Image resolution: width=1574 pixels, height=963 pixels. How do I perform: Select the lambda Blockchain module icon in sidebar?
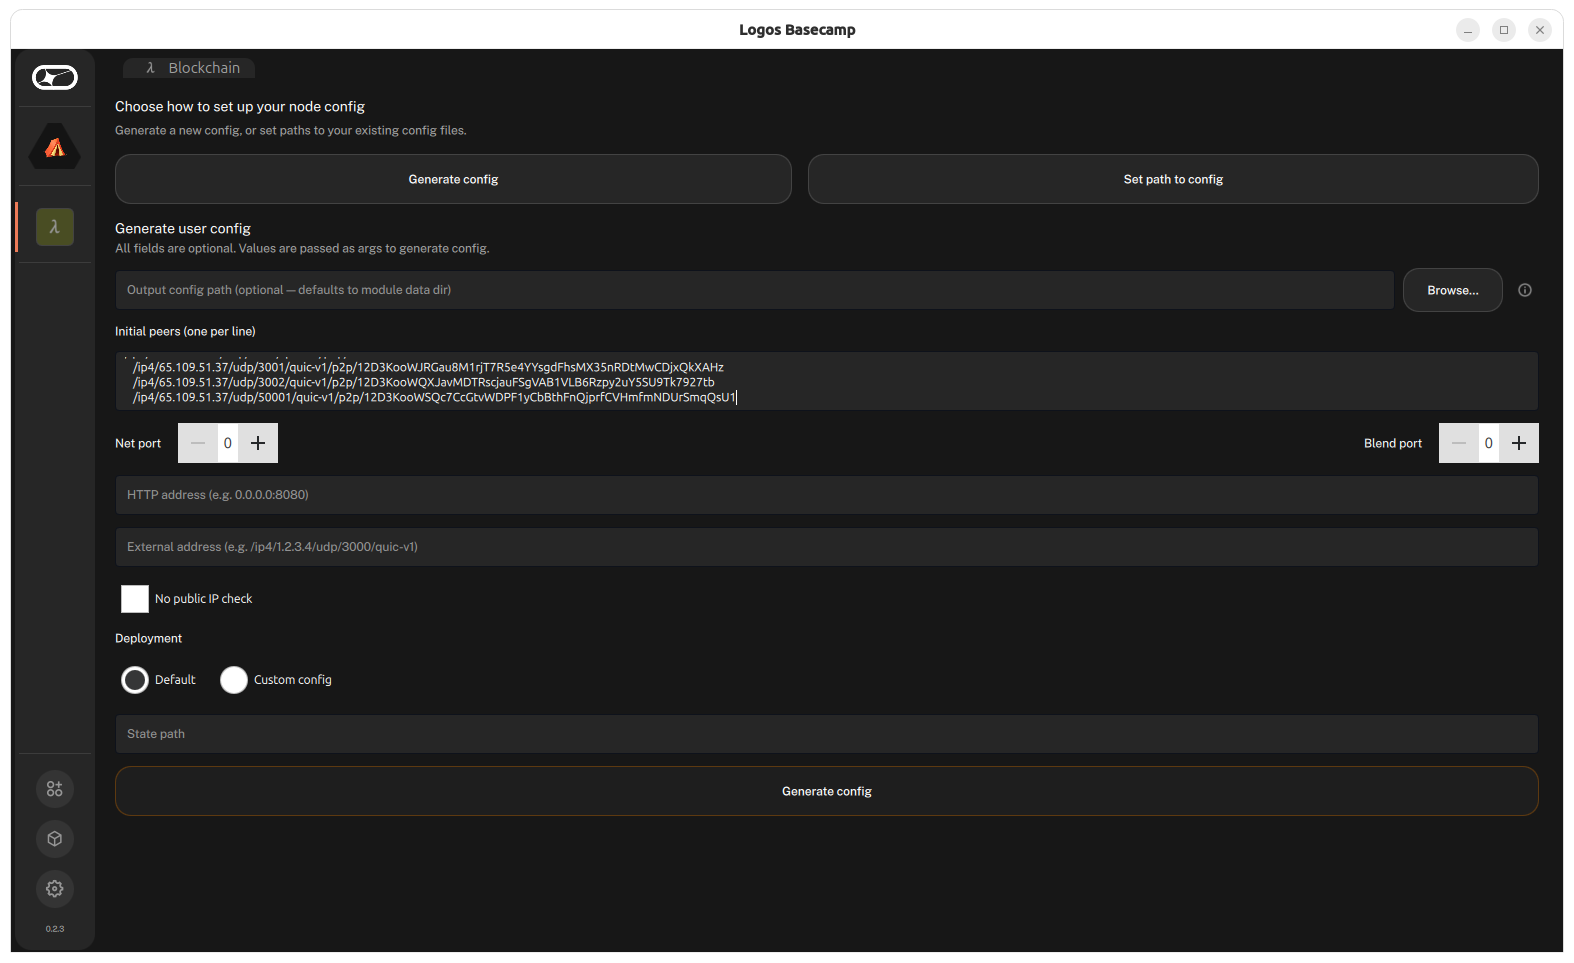55,227
